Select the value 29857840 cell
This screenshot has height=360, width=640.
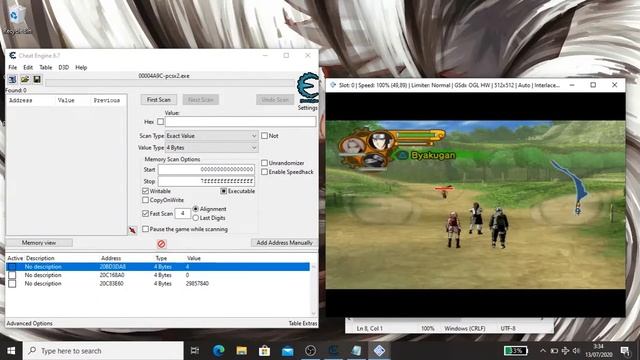pyautogui.click(x=197, y=284)
